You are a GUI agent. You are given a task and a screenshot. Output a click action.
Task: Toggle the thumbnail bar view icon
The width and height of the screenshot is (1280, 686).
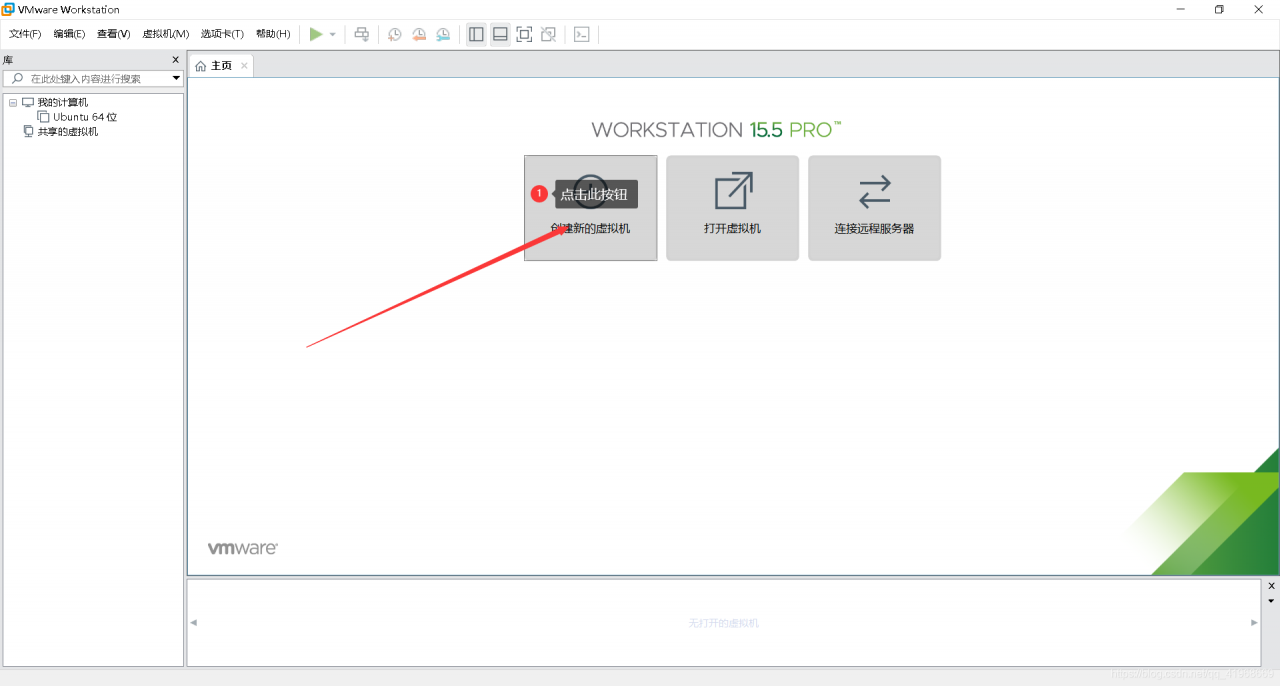(500, 34)
